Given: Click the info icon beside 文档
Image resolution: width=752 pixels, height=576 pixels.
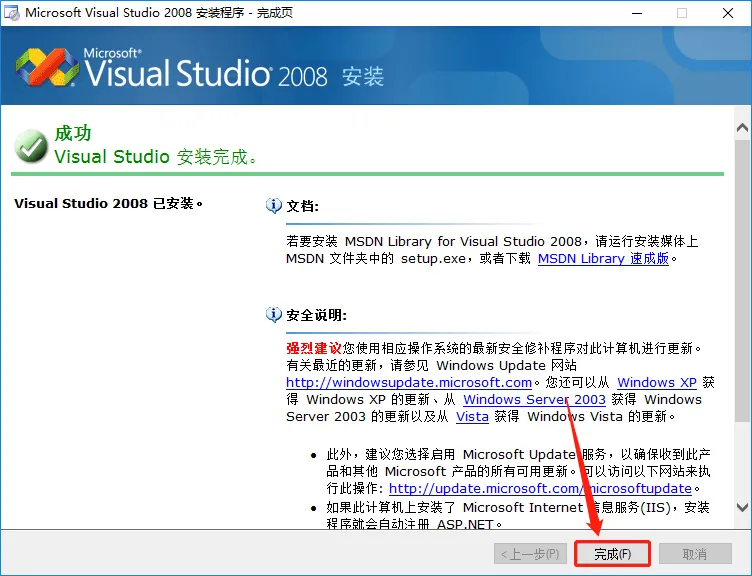Looking at the screenshot, I should click(273, 205).
